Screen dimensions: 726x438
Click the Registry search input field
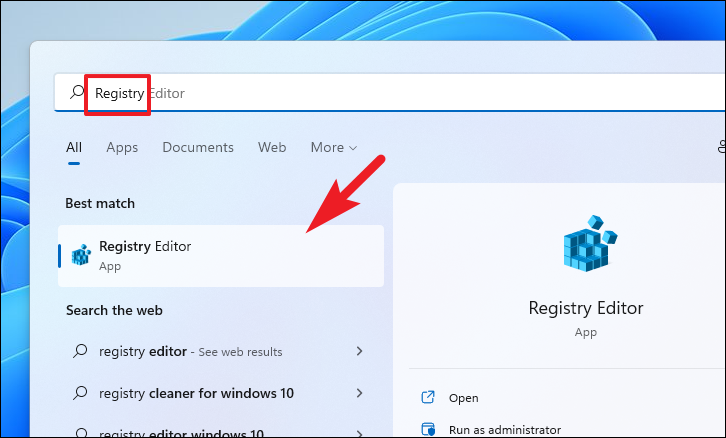389,93
